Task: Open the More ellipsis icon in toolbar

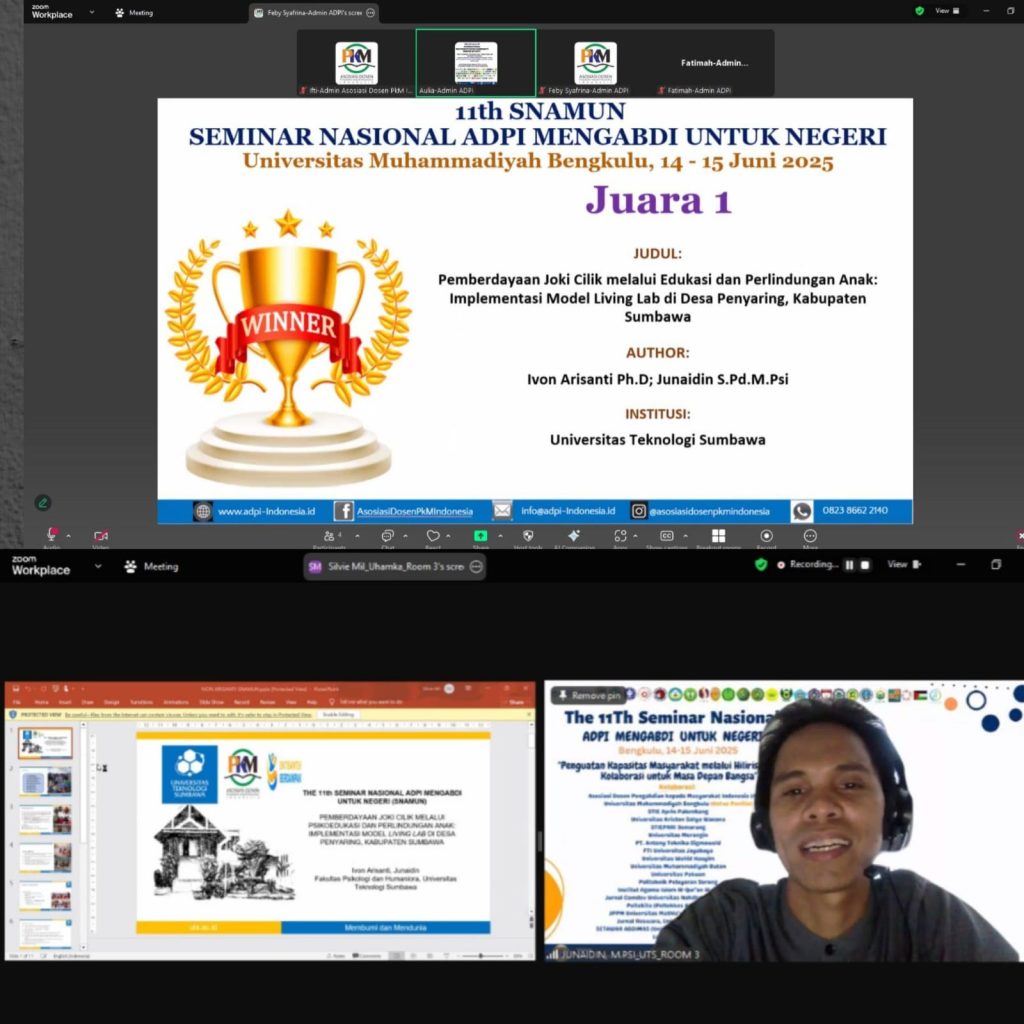Action: coord(810,536)
